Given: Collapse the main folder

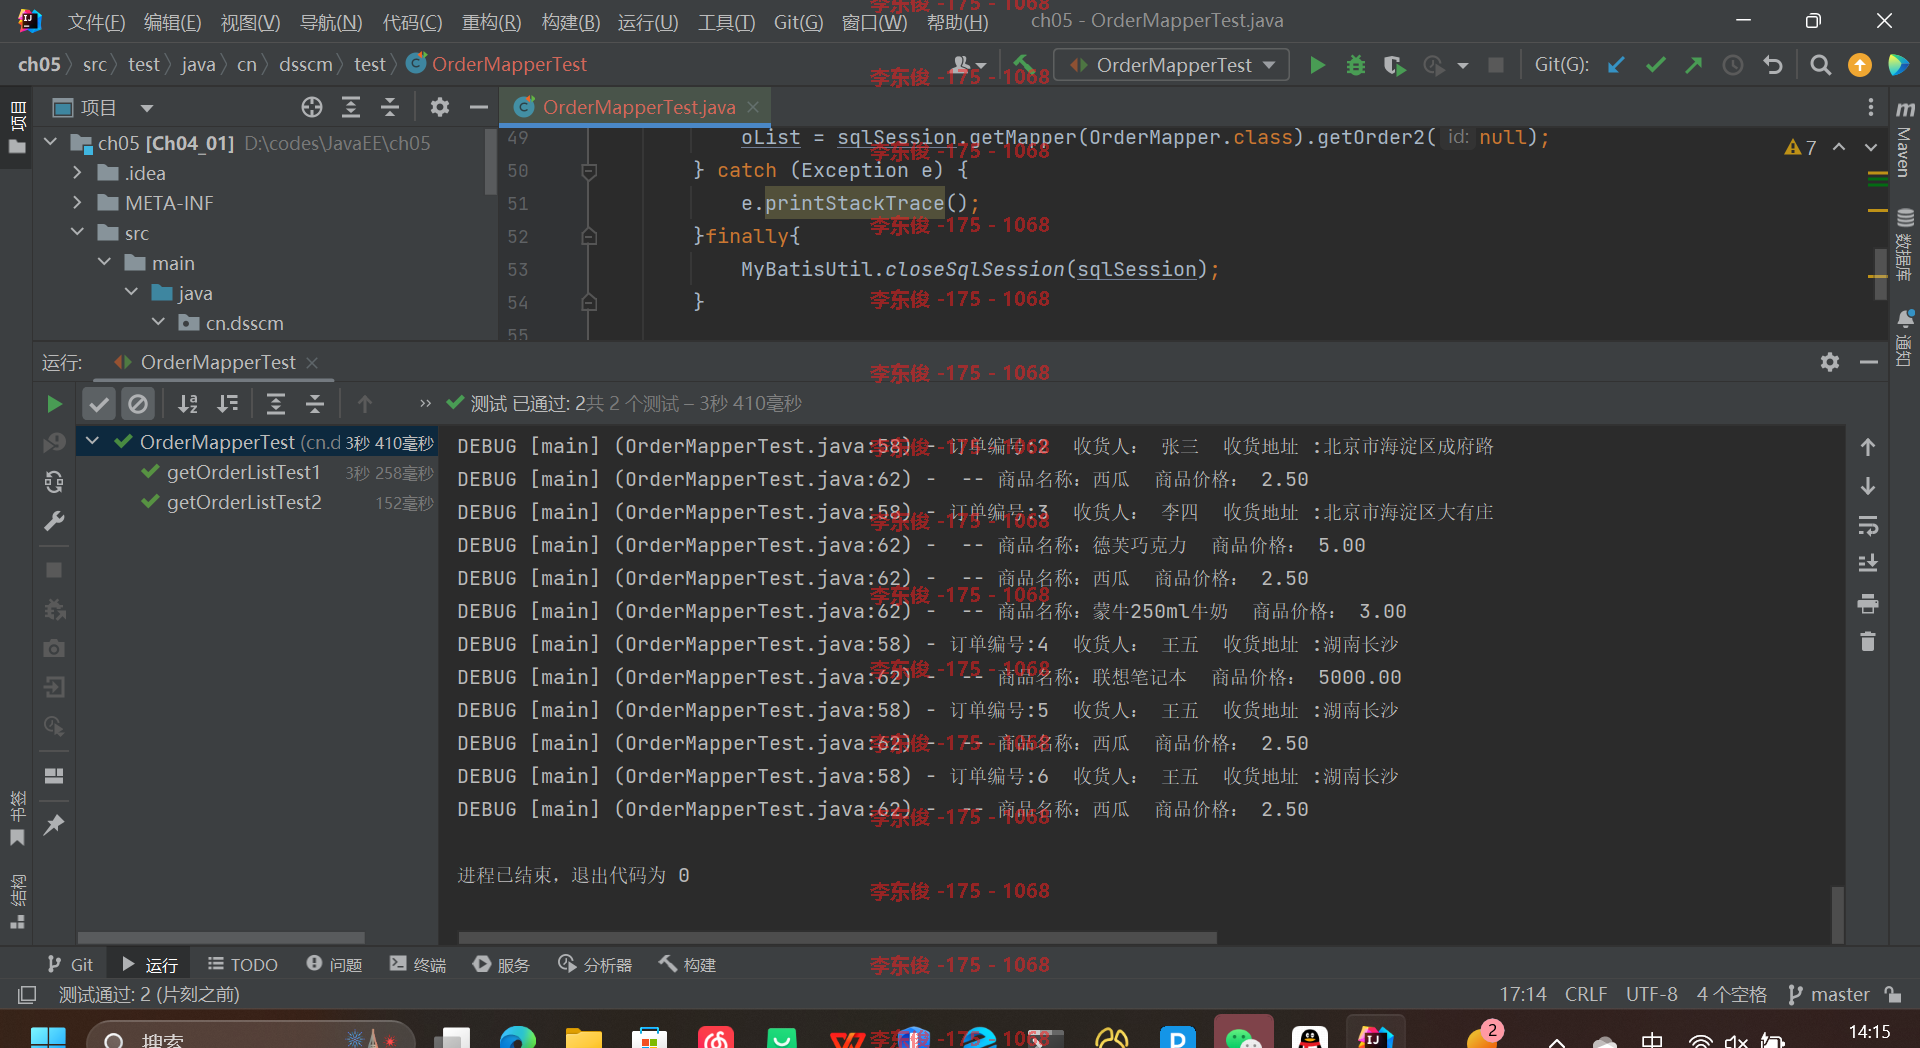Looking at the screenshot, I should pyautogui.click(x=104, y=262).
